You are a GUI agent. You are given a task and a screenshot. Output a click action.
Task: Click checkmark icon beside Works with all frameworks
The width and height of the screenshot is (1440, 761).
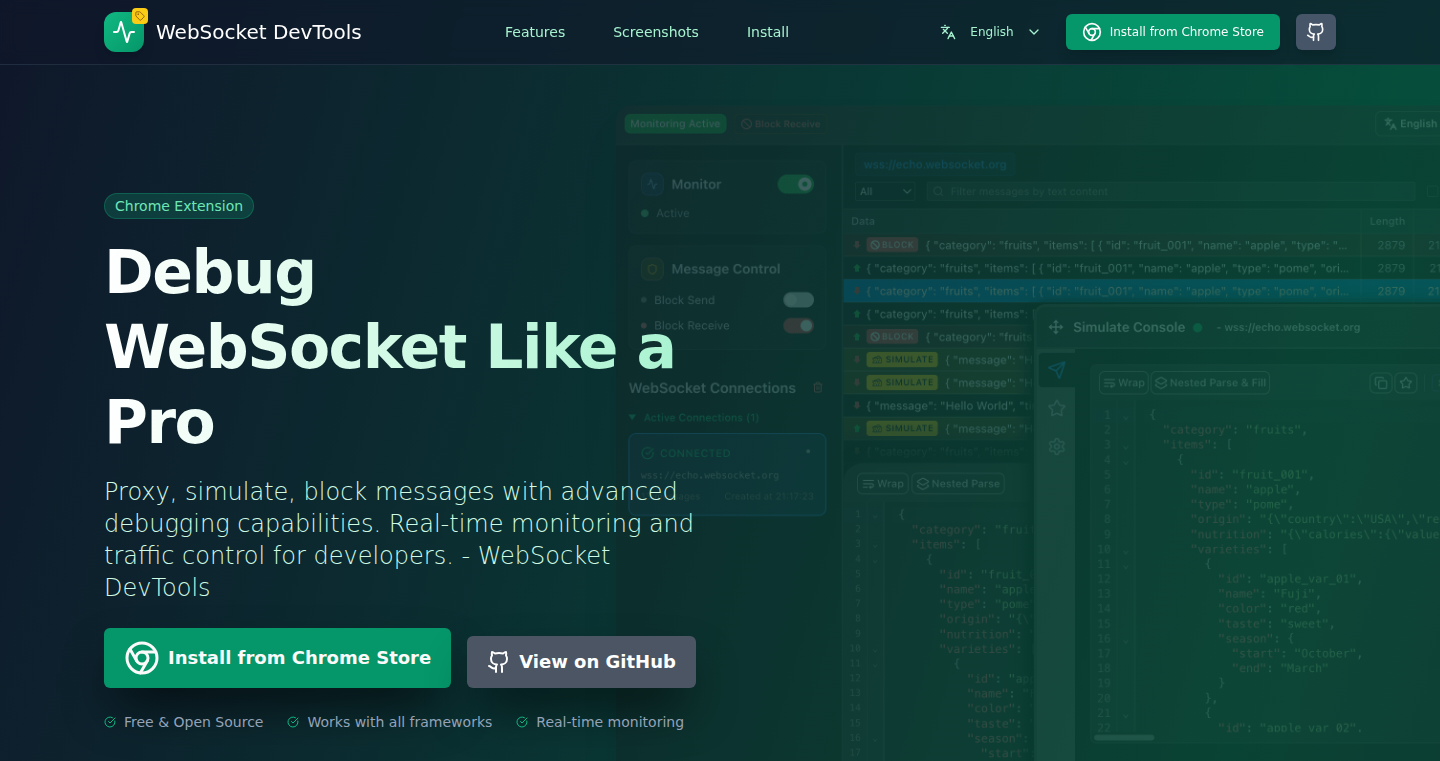pyautogui.click(x=293, y=722)
